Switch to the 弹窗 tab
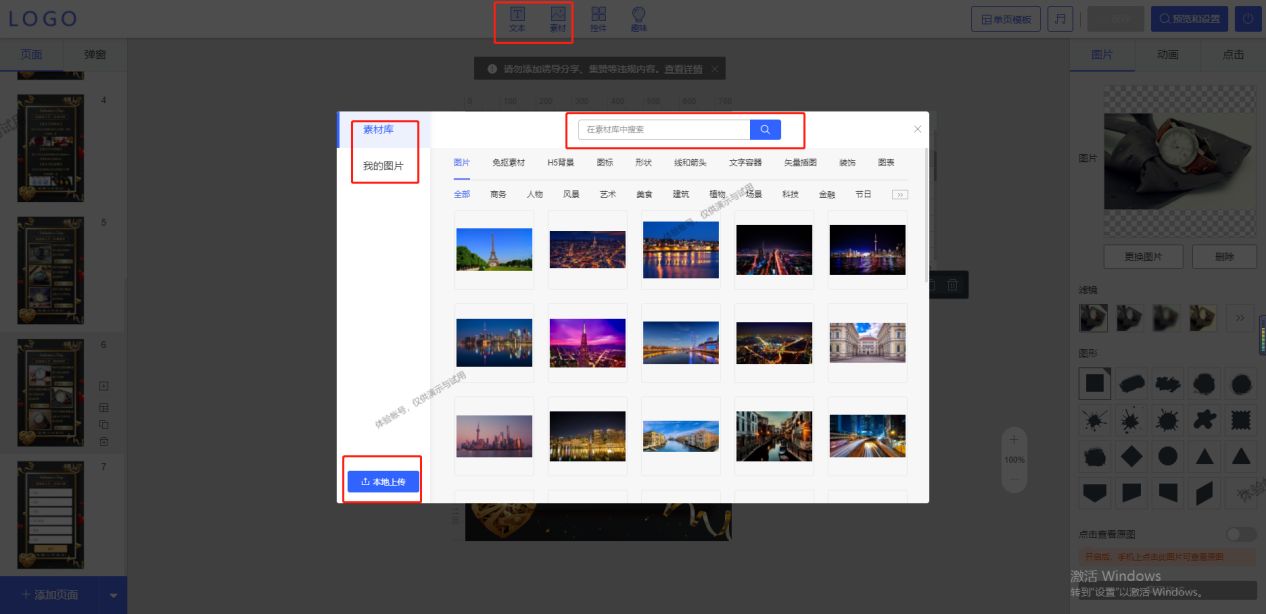Image resolution: width=1266 pixels, height=614 pixels. pos(94,55)
